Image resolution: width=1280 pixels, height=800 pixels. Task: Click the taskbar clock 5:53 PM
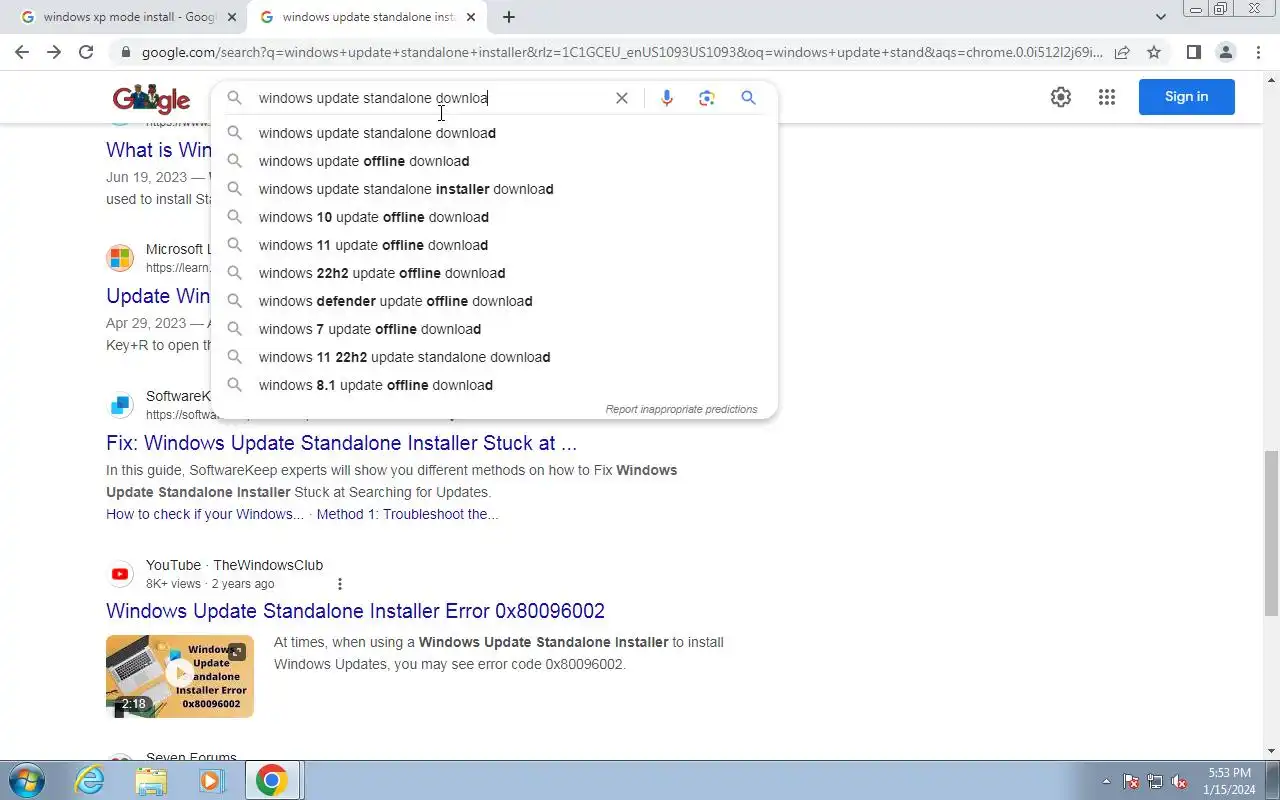coord(1229,773)
